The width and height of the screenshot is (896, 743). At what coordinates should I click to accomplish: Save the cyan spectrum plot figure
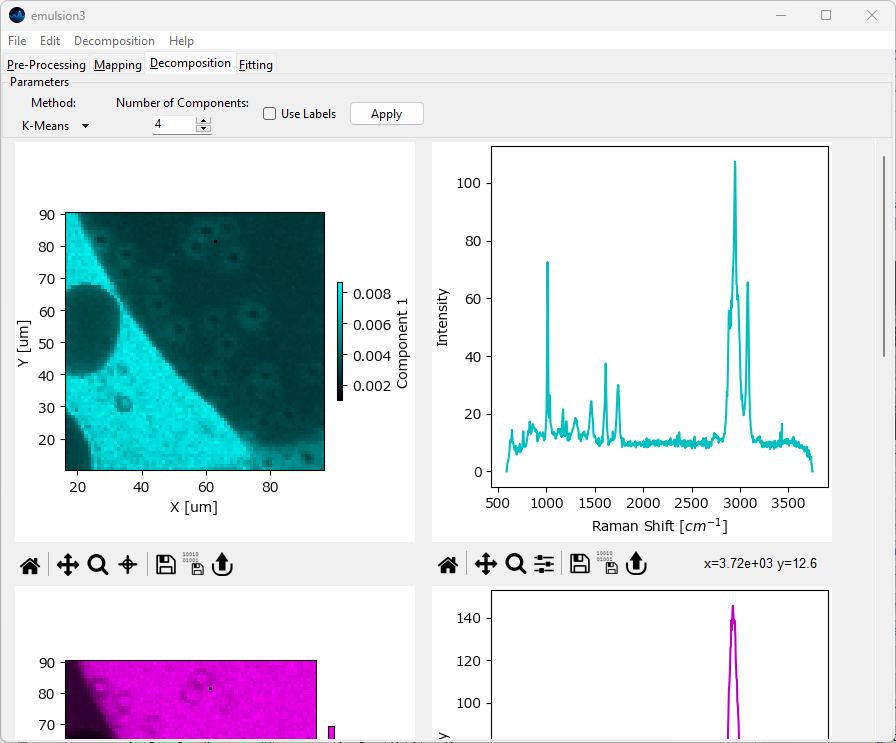pos(579,565)
